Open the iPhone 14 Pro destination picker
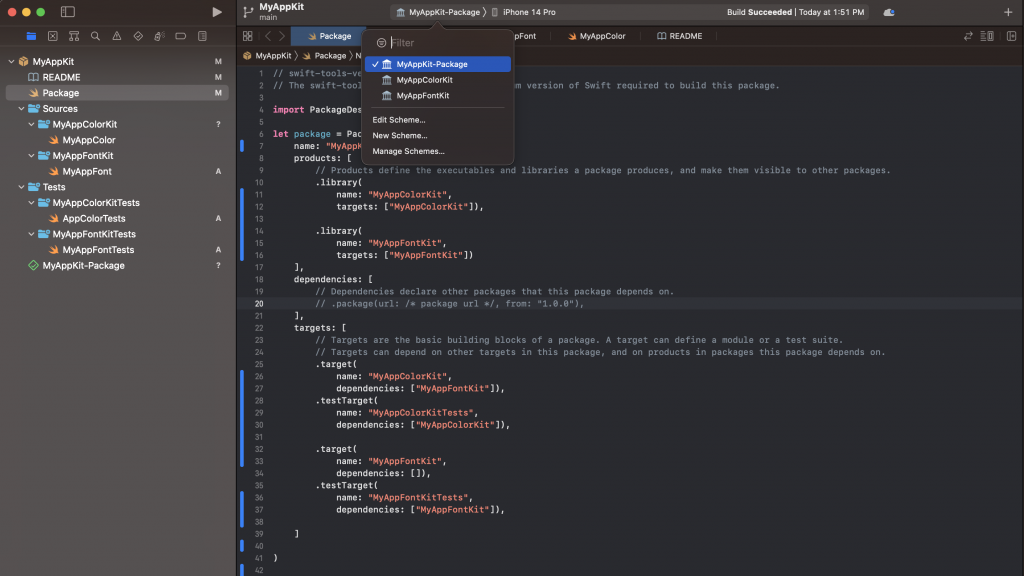 tap(524, 12)
